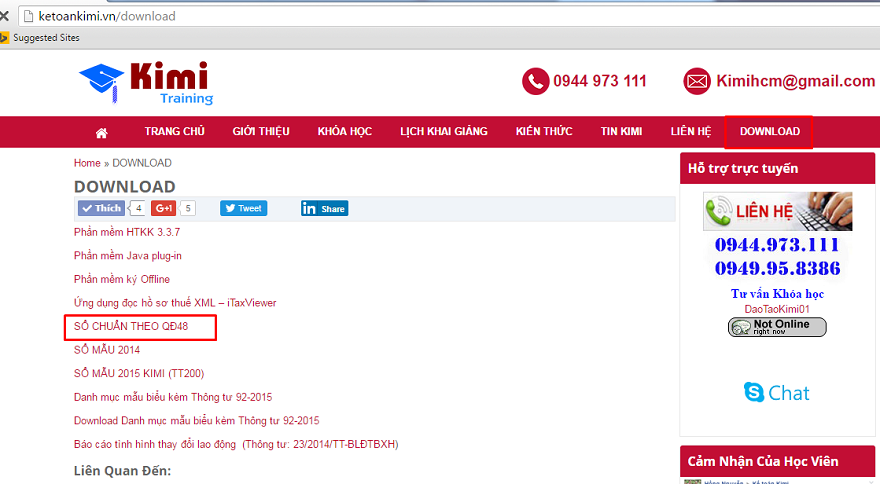The height and width of the screenshot is (484, 880).
Task: Click the Twitter Tweet button
Action: click(x=243, y=208)
